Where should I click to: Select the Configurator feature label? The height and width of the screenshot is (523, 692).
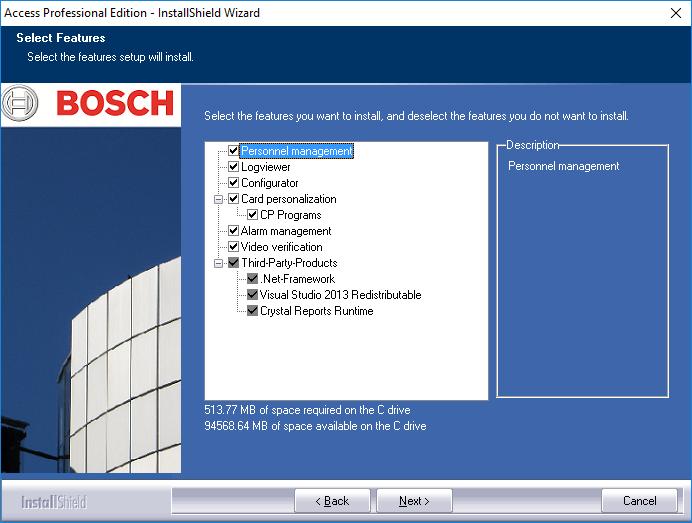tap(270, 183)
